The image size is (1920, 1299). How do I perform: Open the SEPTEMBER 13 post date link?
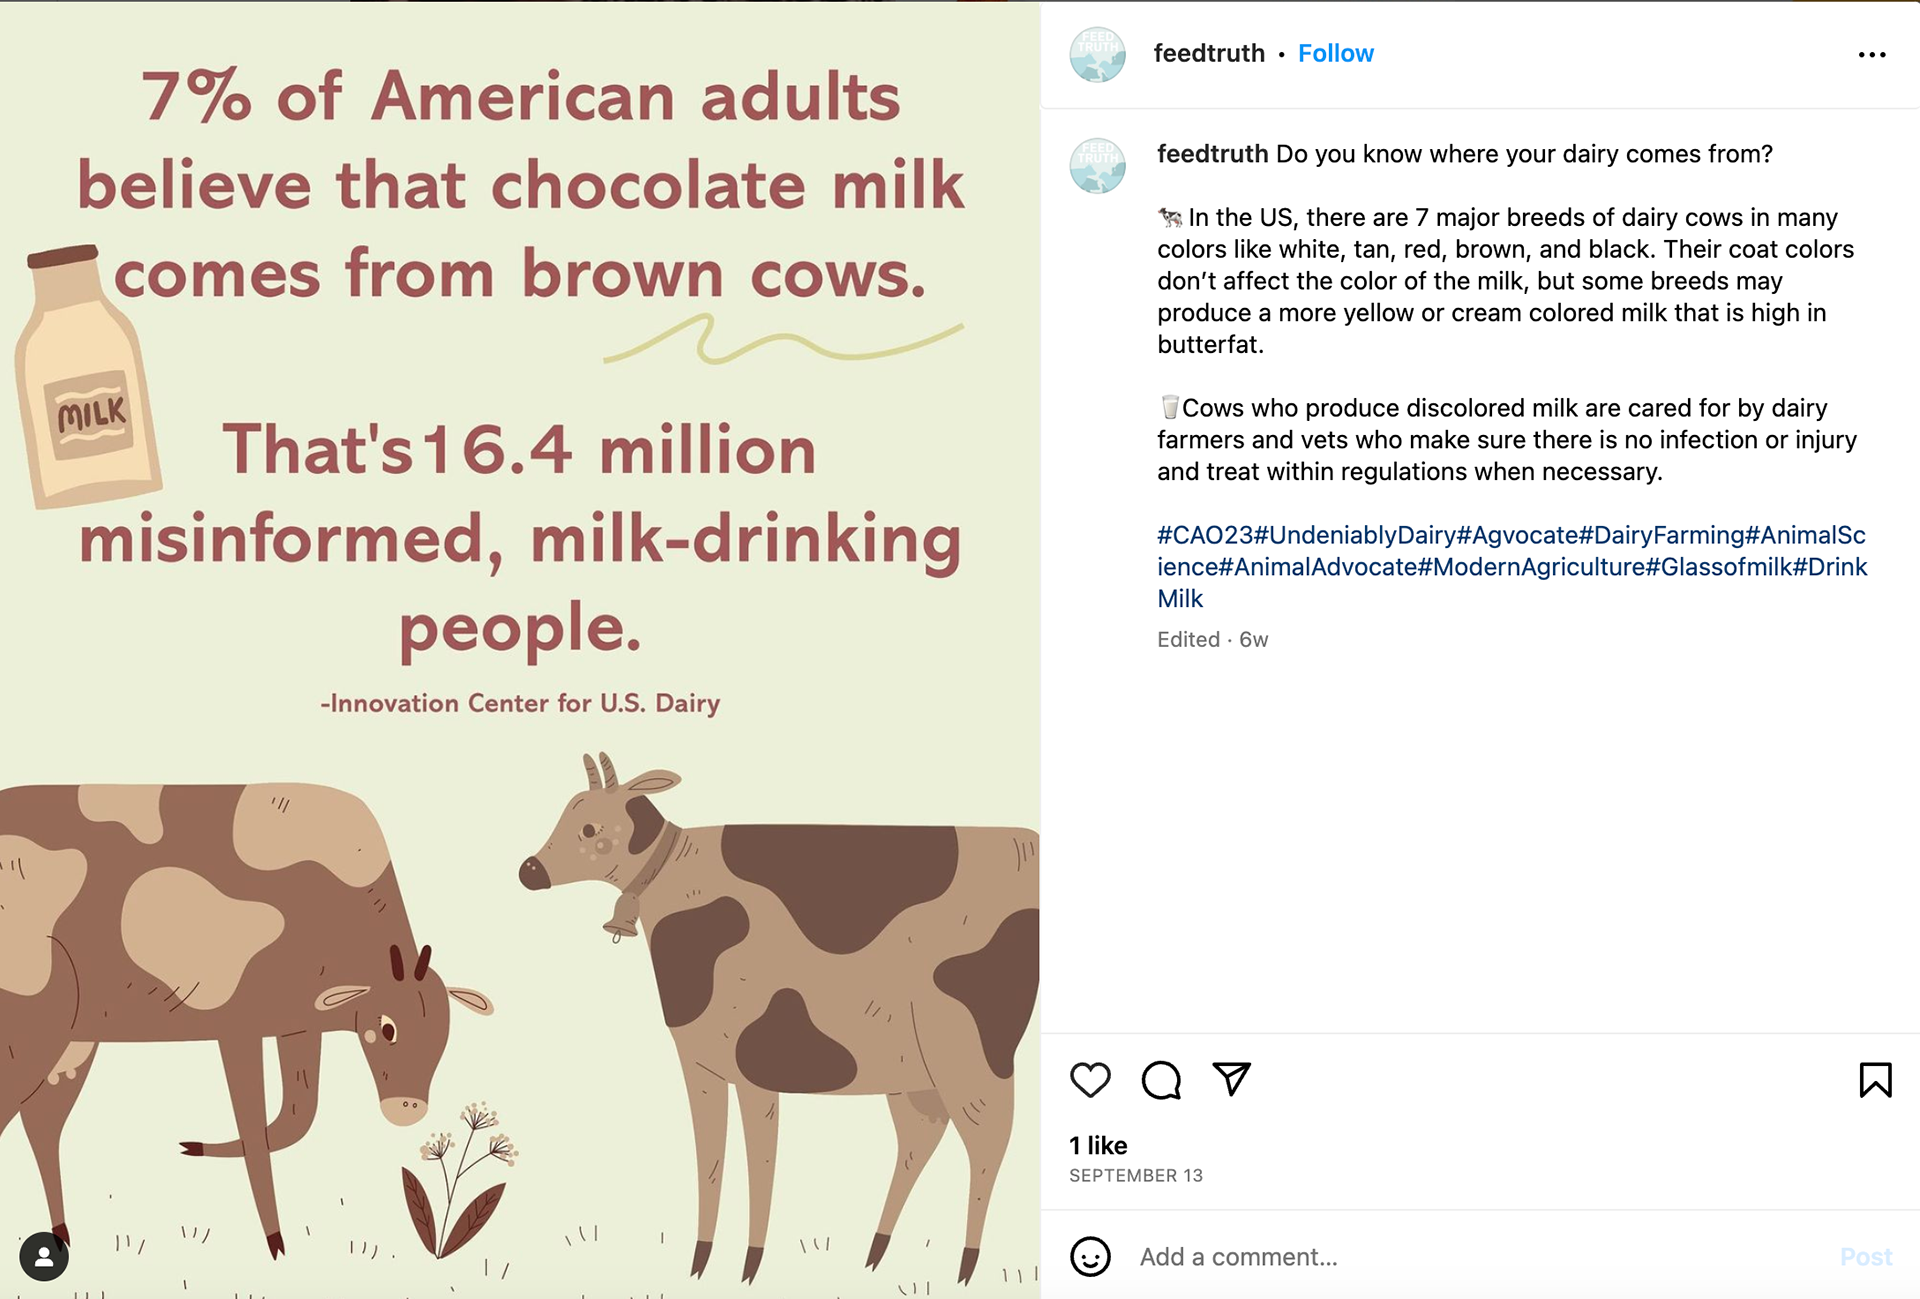(1136, 1176)
